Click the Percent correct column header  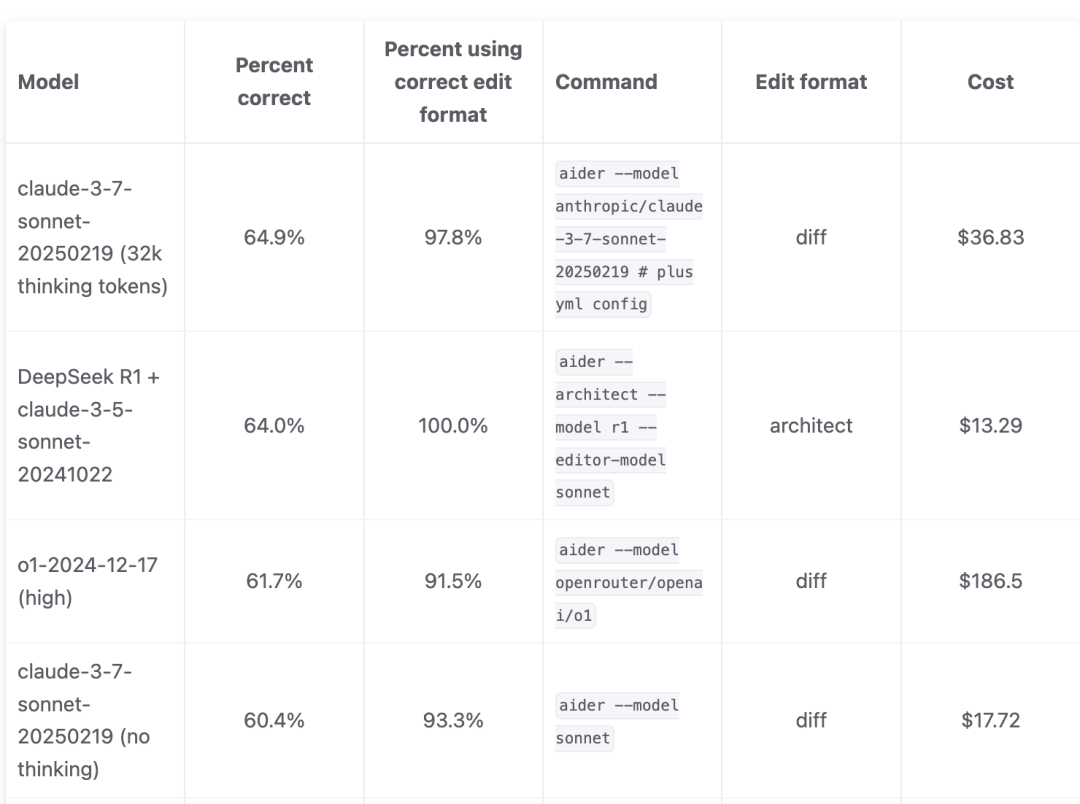tap(274, 82)
